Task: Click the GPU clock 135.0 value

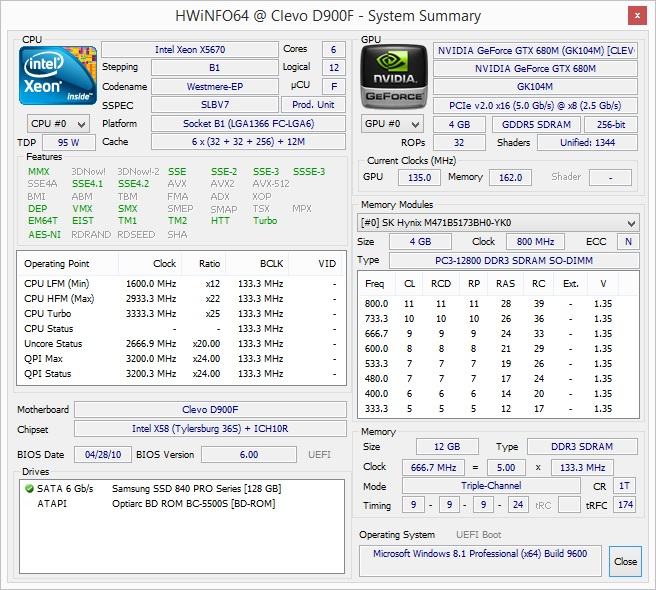Action: click(419, 177)
